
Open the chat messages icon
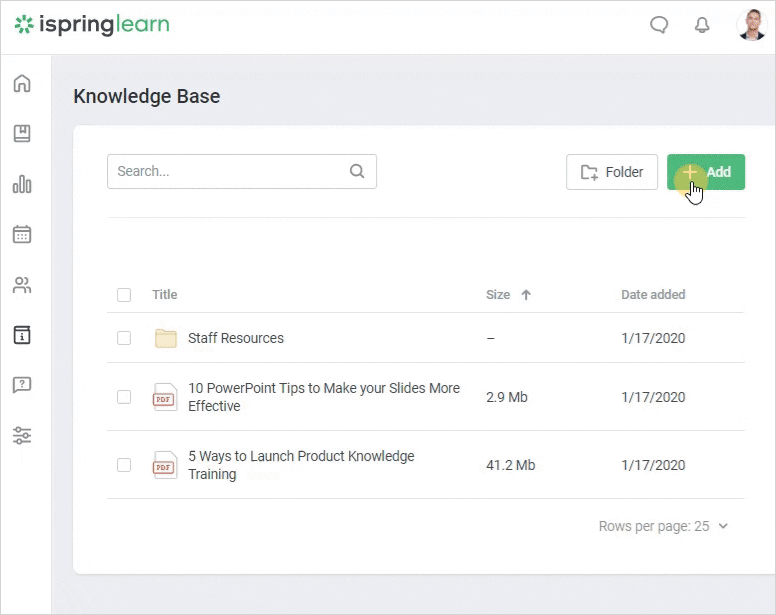[659, 26]
